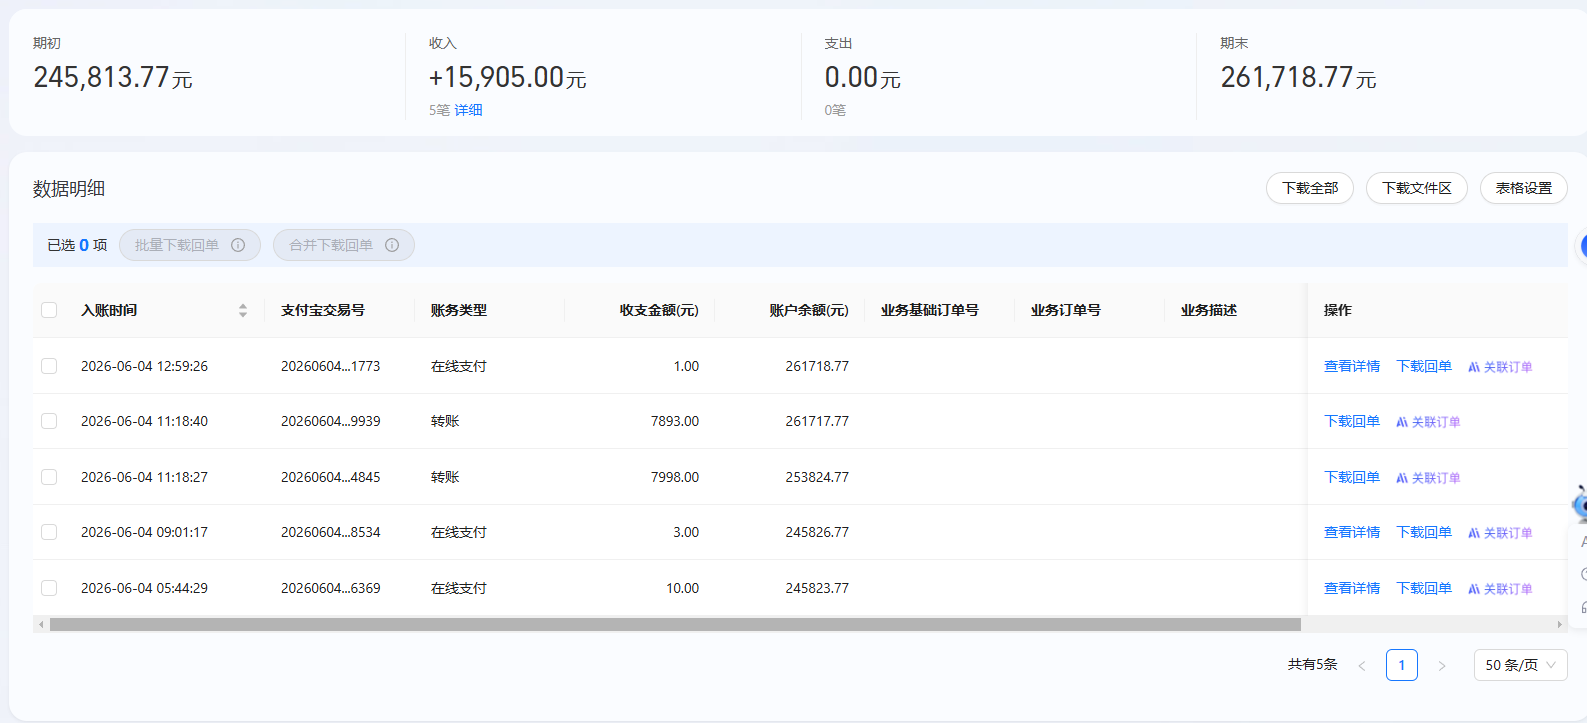
Task: Click the 下载文件区 button
Action: 1416,188
